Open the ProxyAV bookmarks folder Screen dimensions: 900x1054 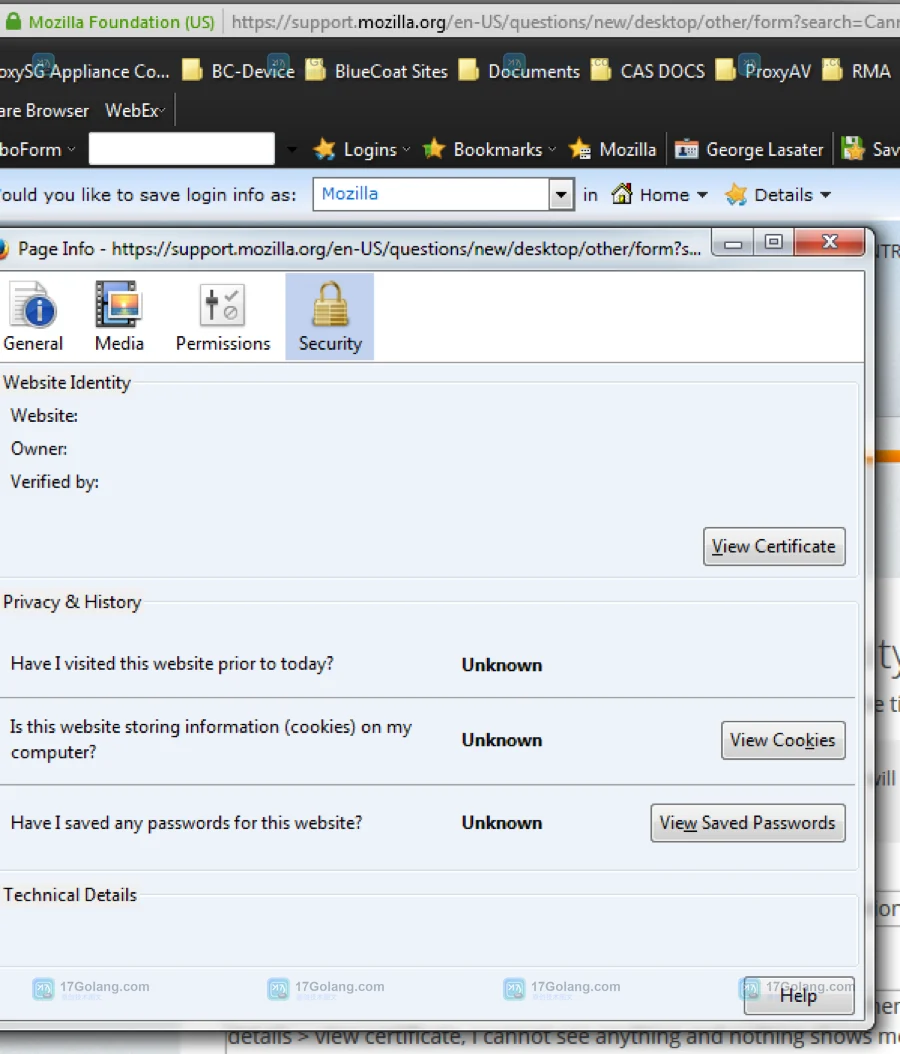pos(763,71)
